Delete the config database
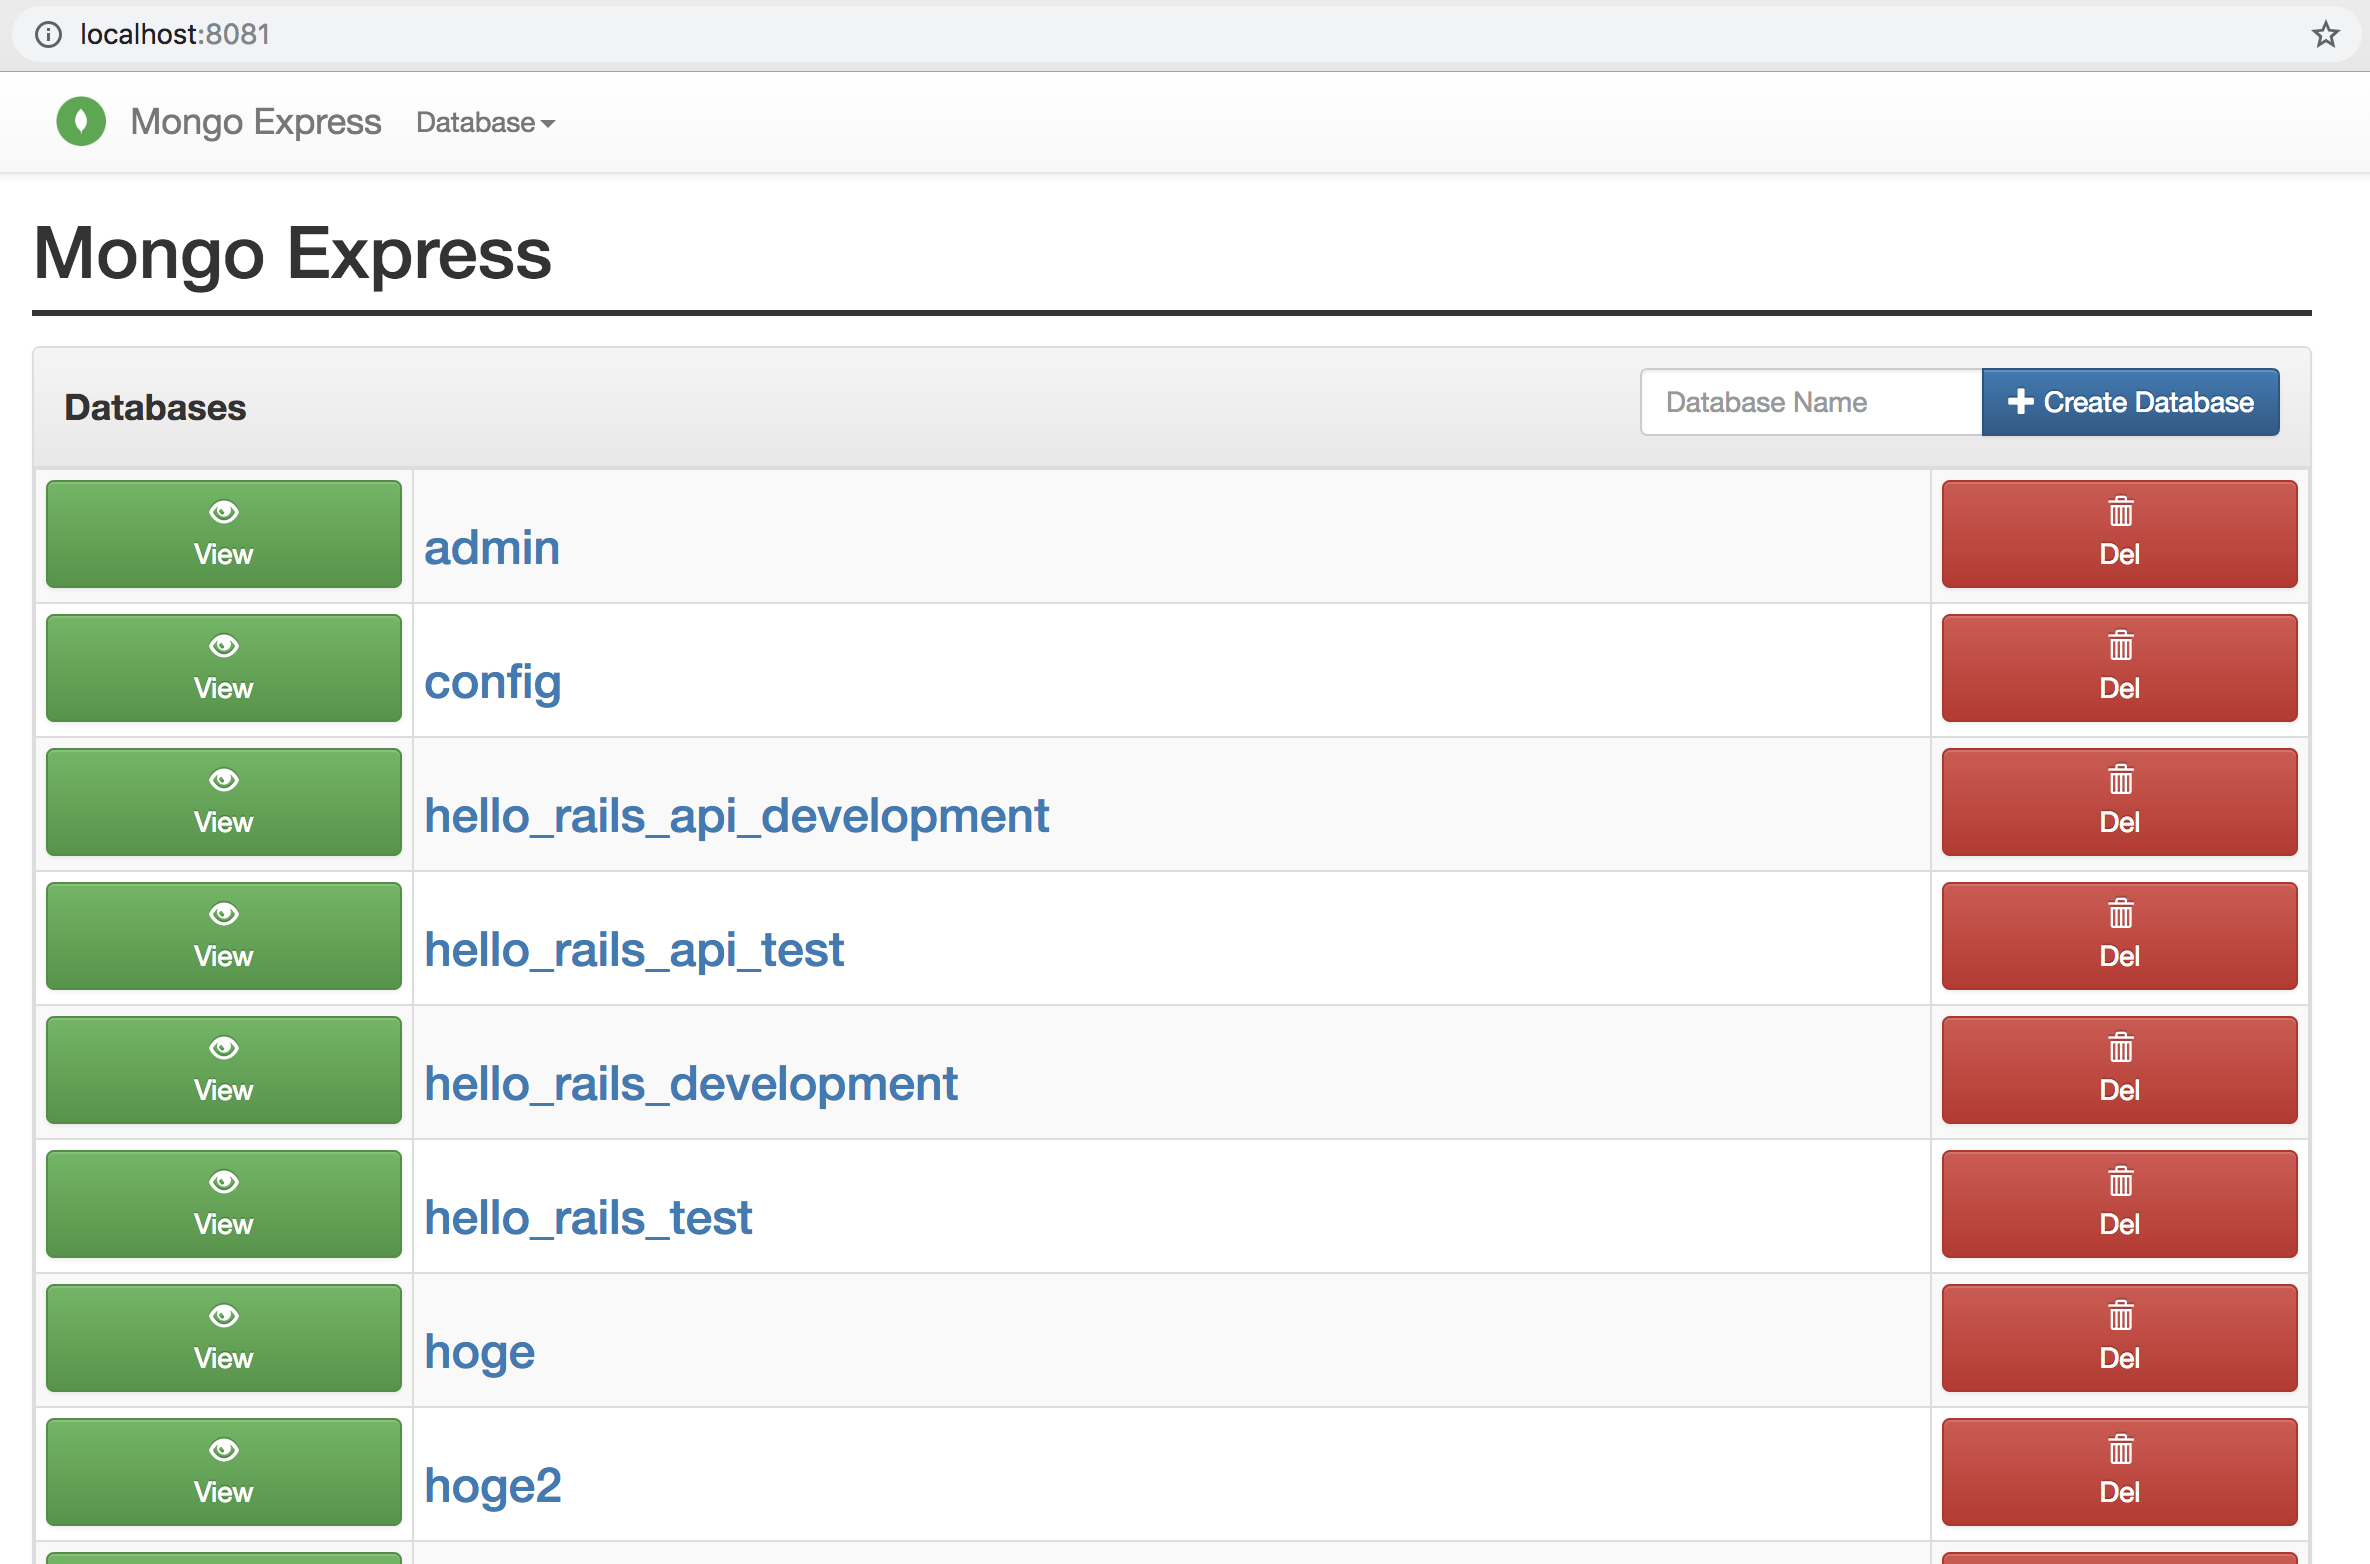This screenshot has width=2370, height=1564. (2119, 668)
